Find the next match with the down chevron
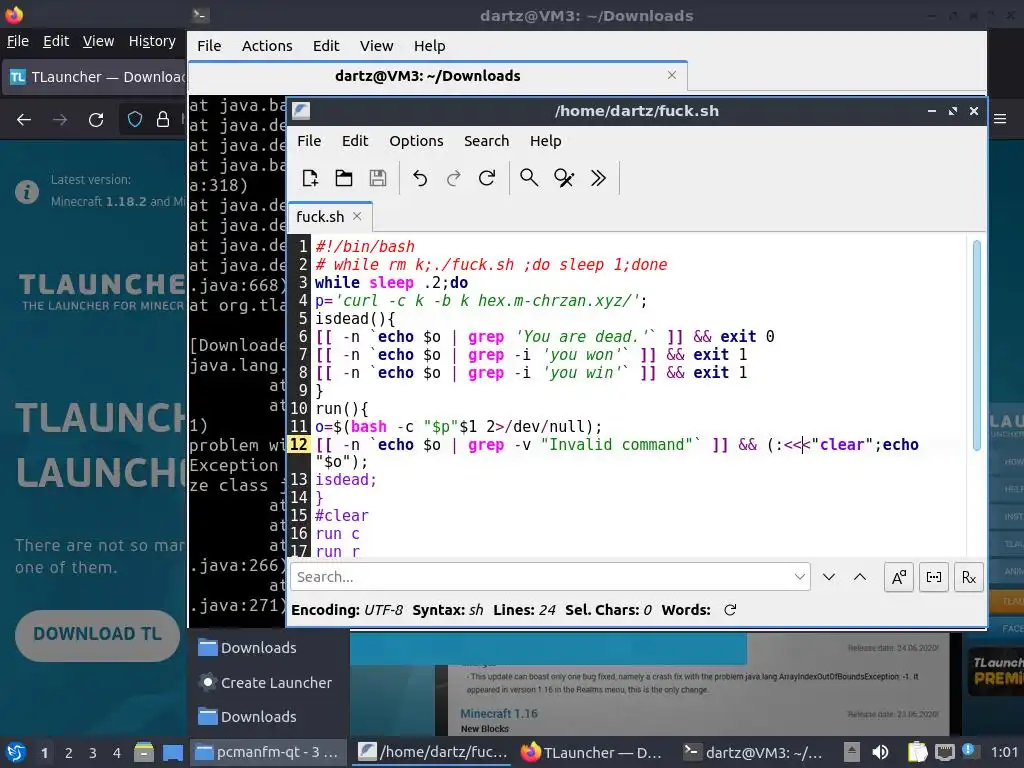 pyautogui.click(x=829, y=577)
